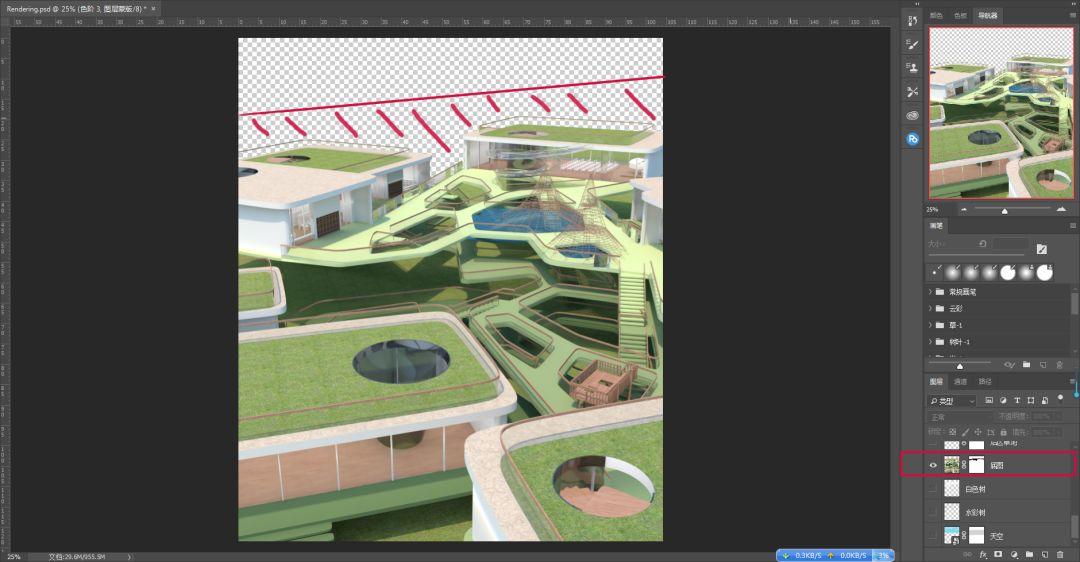Select the 底图 layer image thumbnail
The image size is (1080, 562).
pos(951,466)
